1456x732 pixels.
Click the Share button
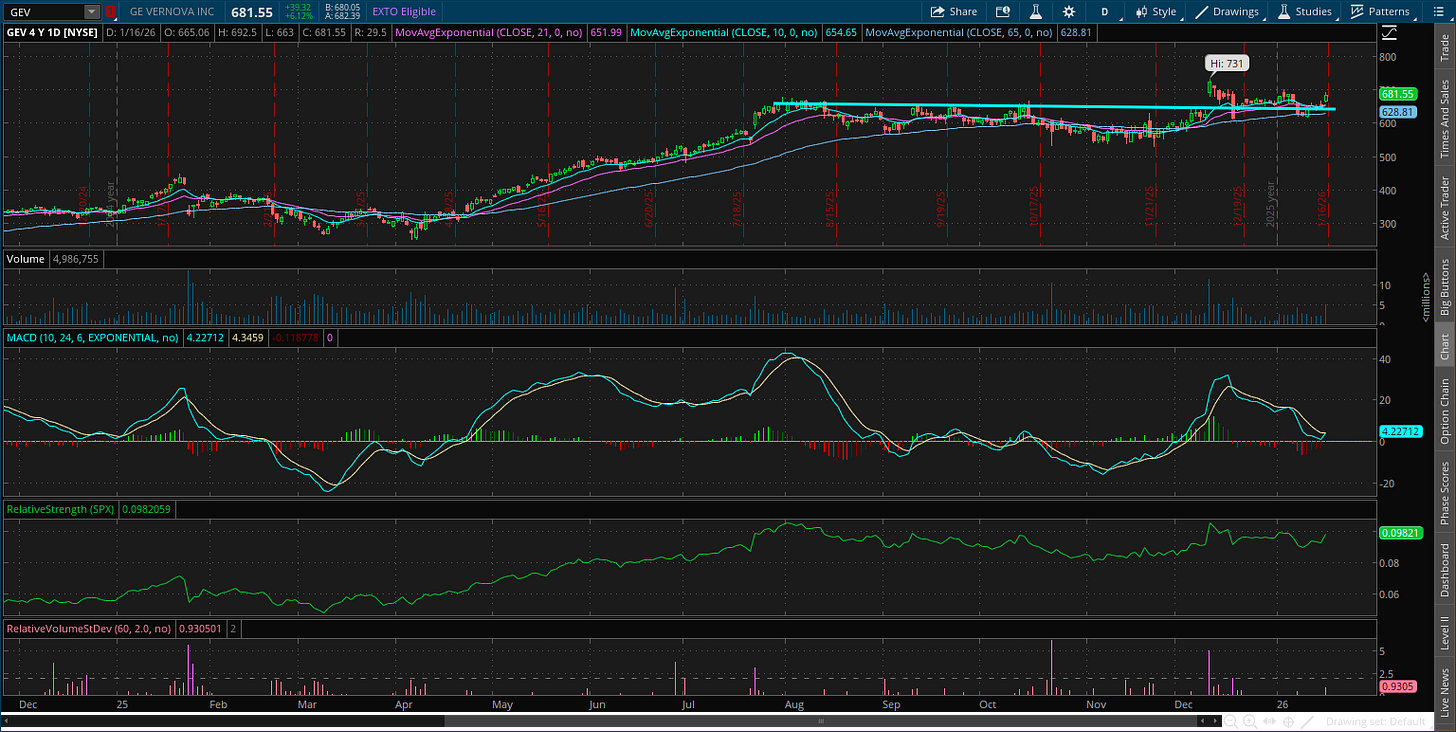click(x=953, y=12)
